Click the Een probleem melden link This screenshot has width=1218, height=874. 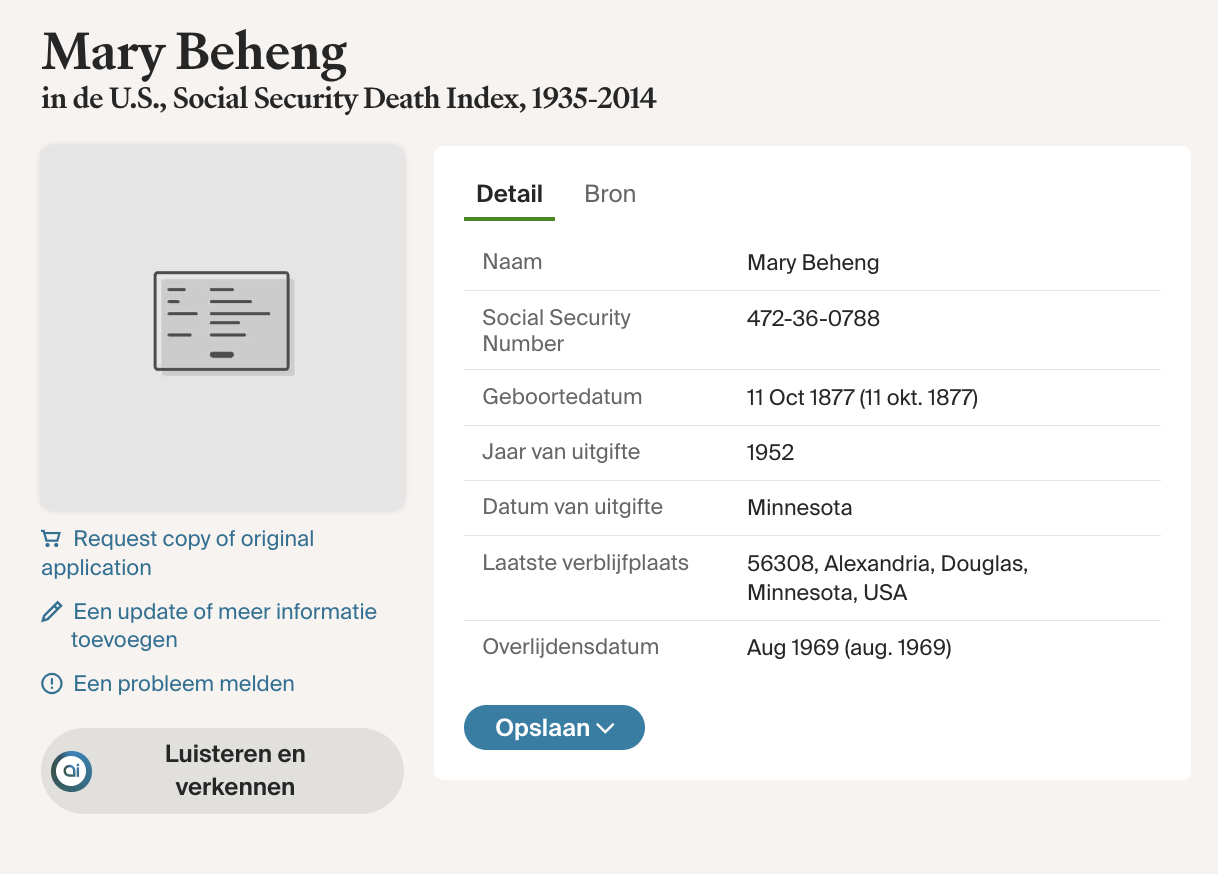click(184, 684)
